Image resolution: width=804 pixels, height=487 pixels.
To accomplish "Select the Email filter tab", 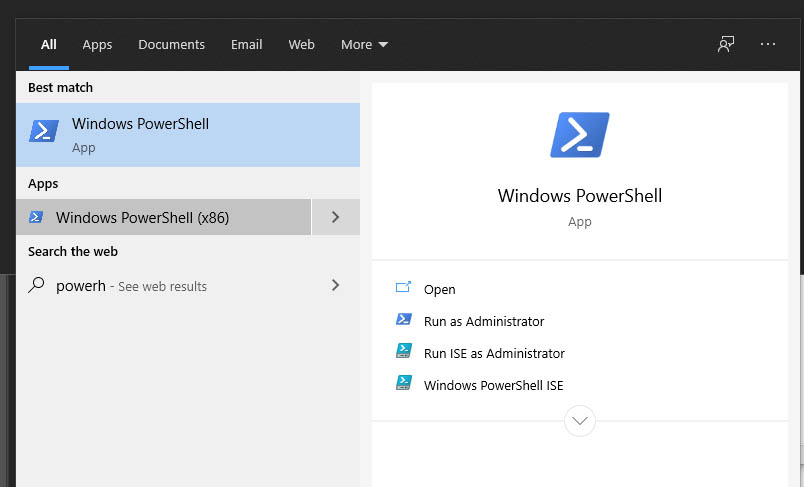I will [x=246, y=44].
